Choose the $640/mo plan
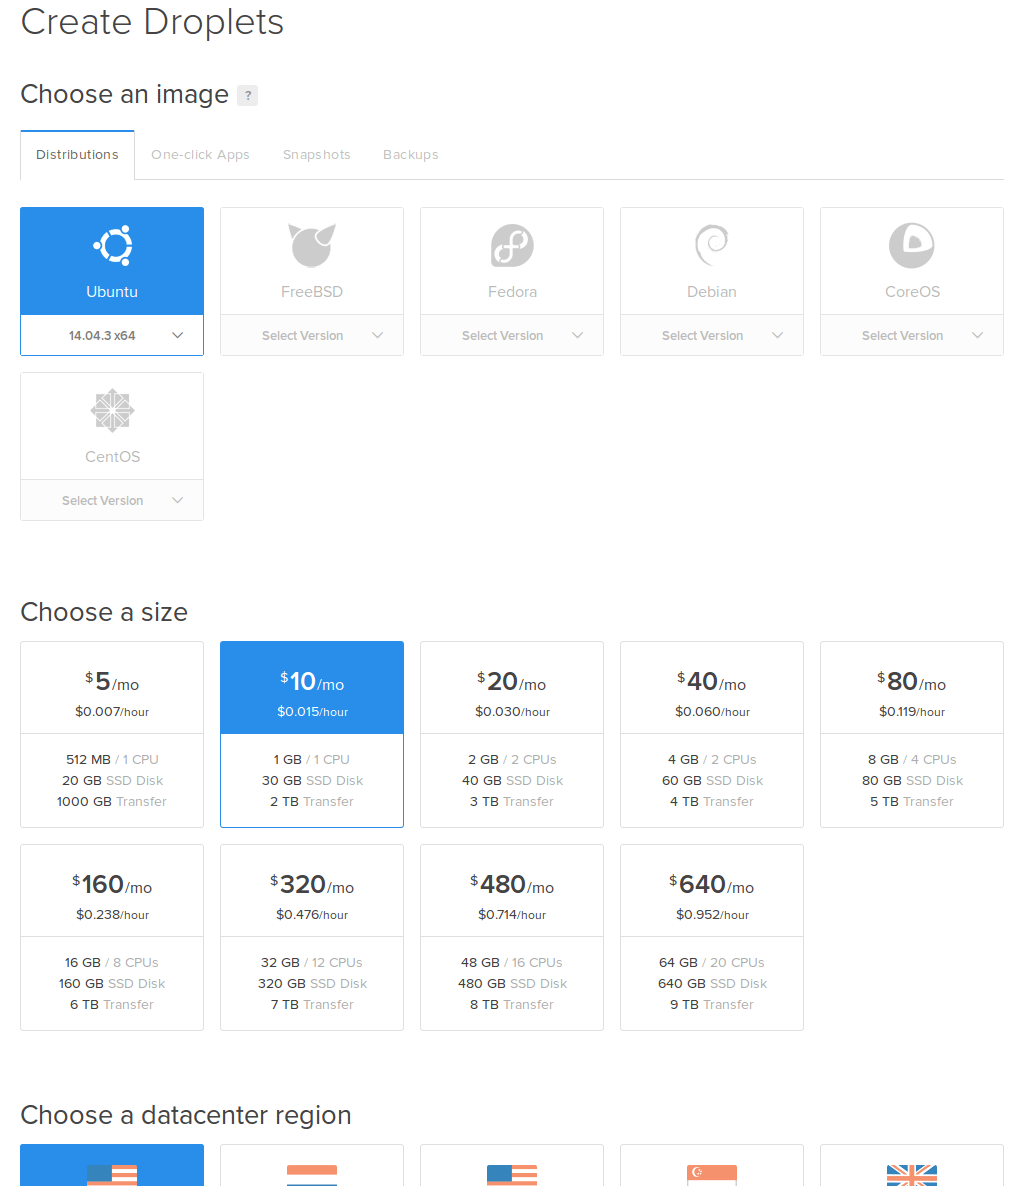Screen dimensions: 1025x1186 click(711, 937)
